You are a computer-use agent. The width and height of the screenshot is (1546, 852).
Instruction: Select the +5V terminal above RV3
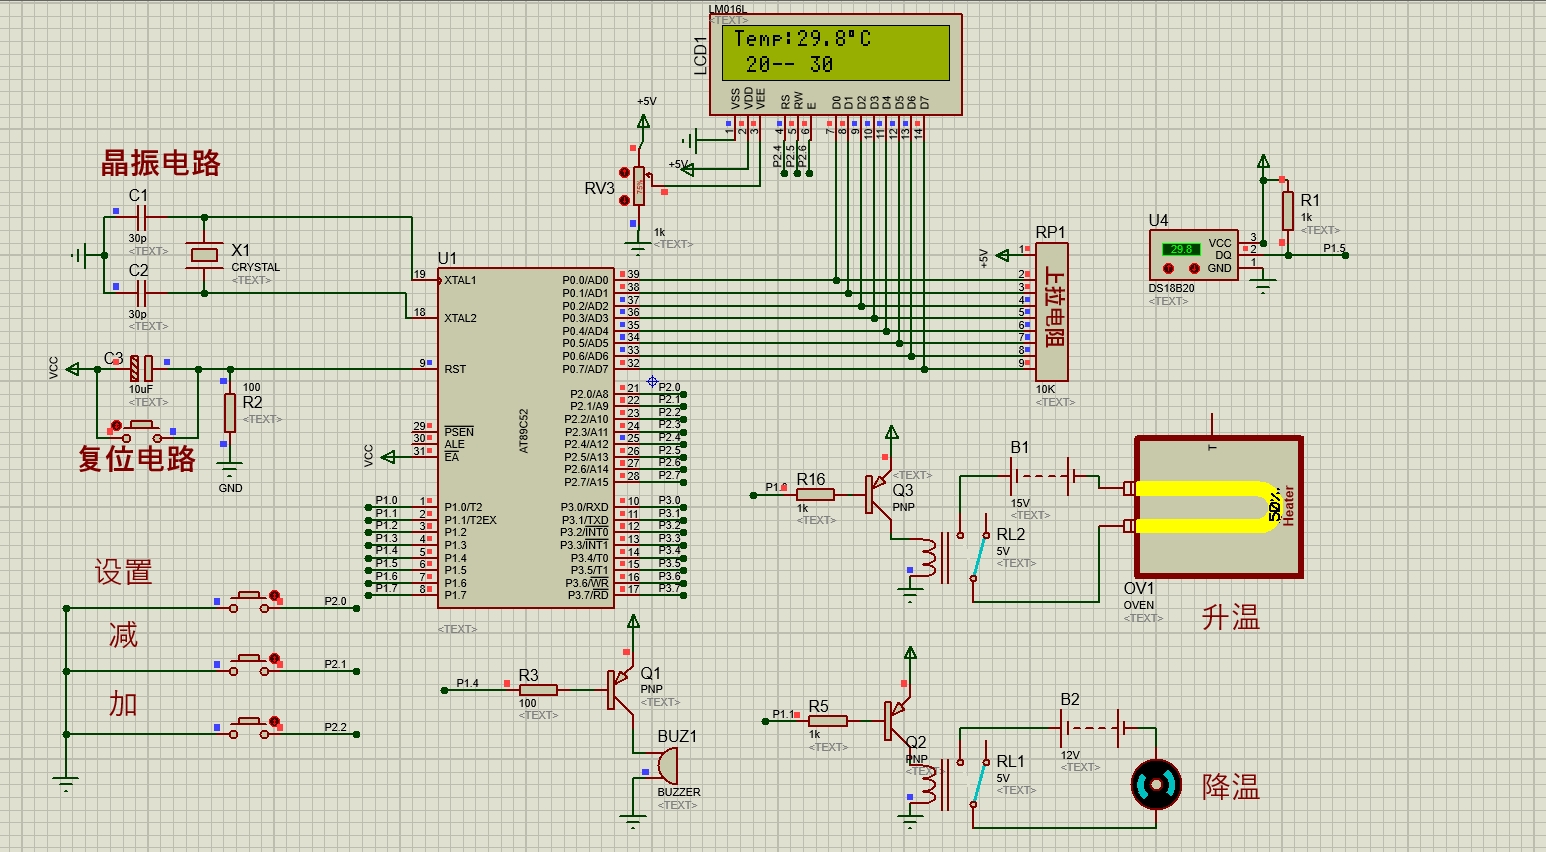click(x=643, y=122)
